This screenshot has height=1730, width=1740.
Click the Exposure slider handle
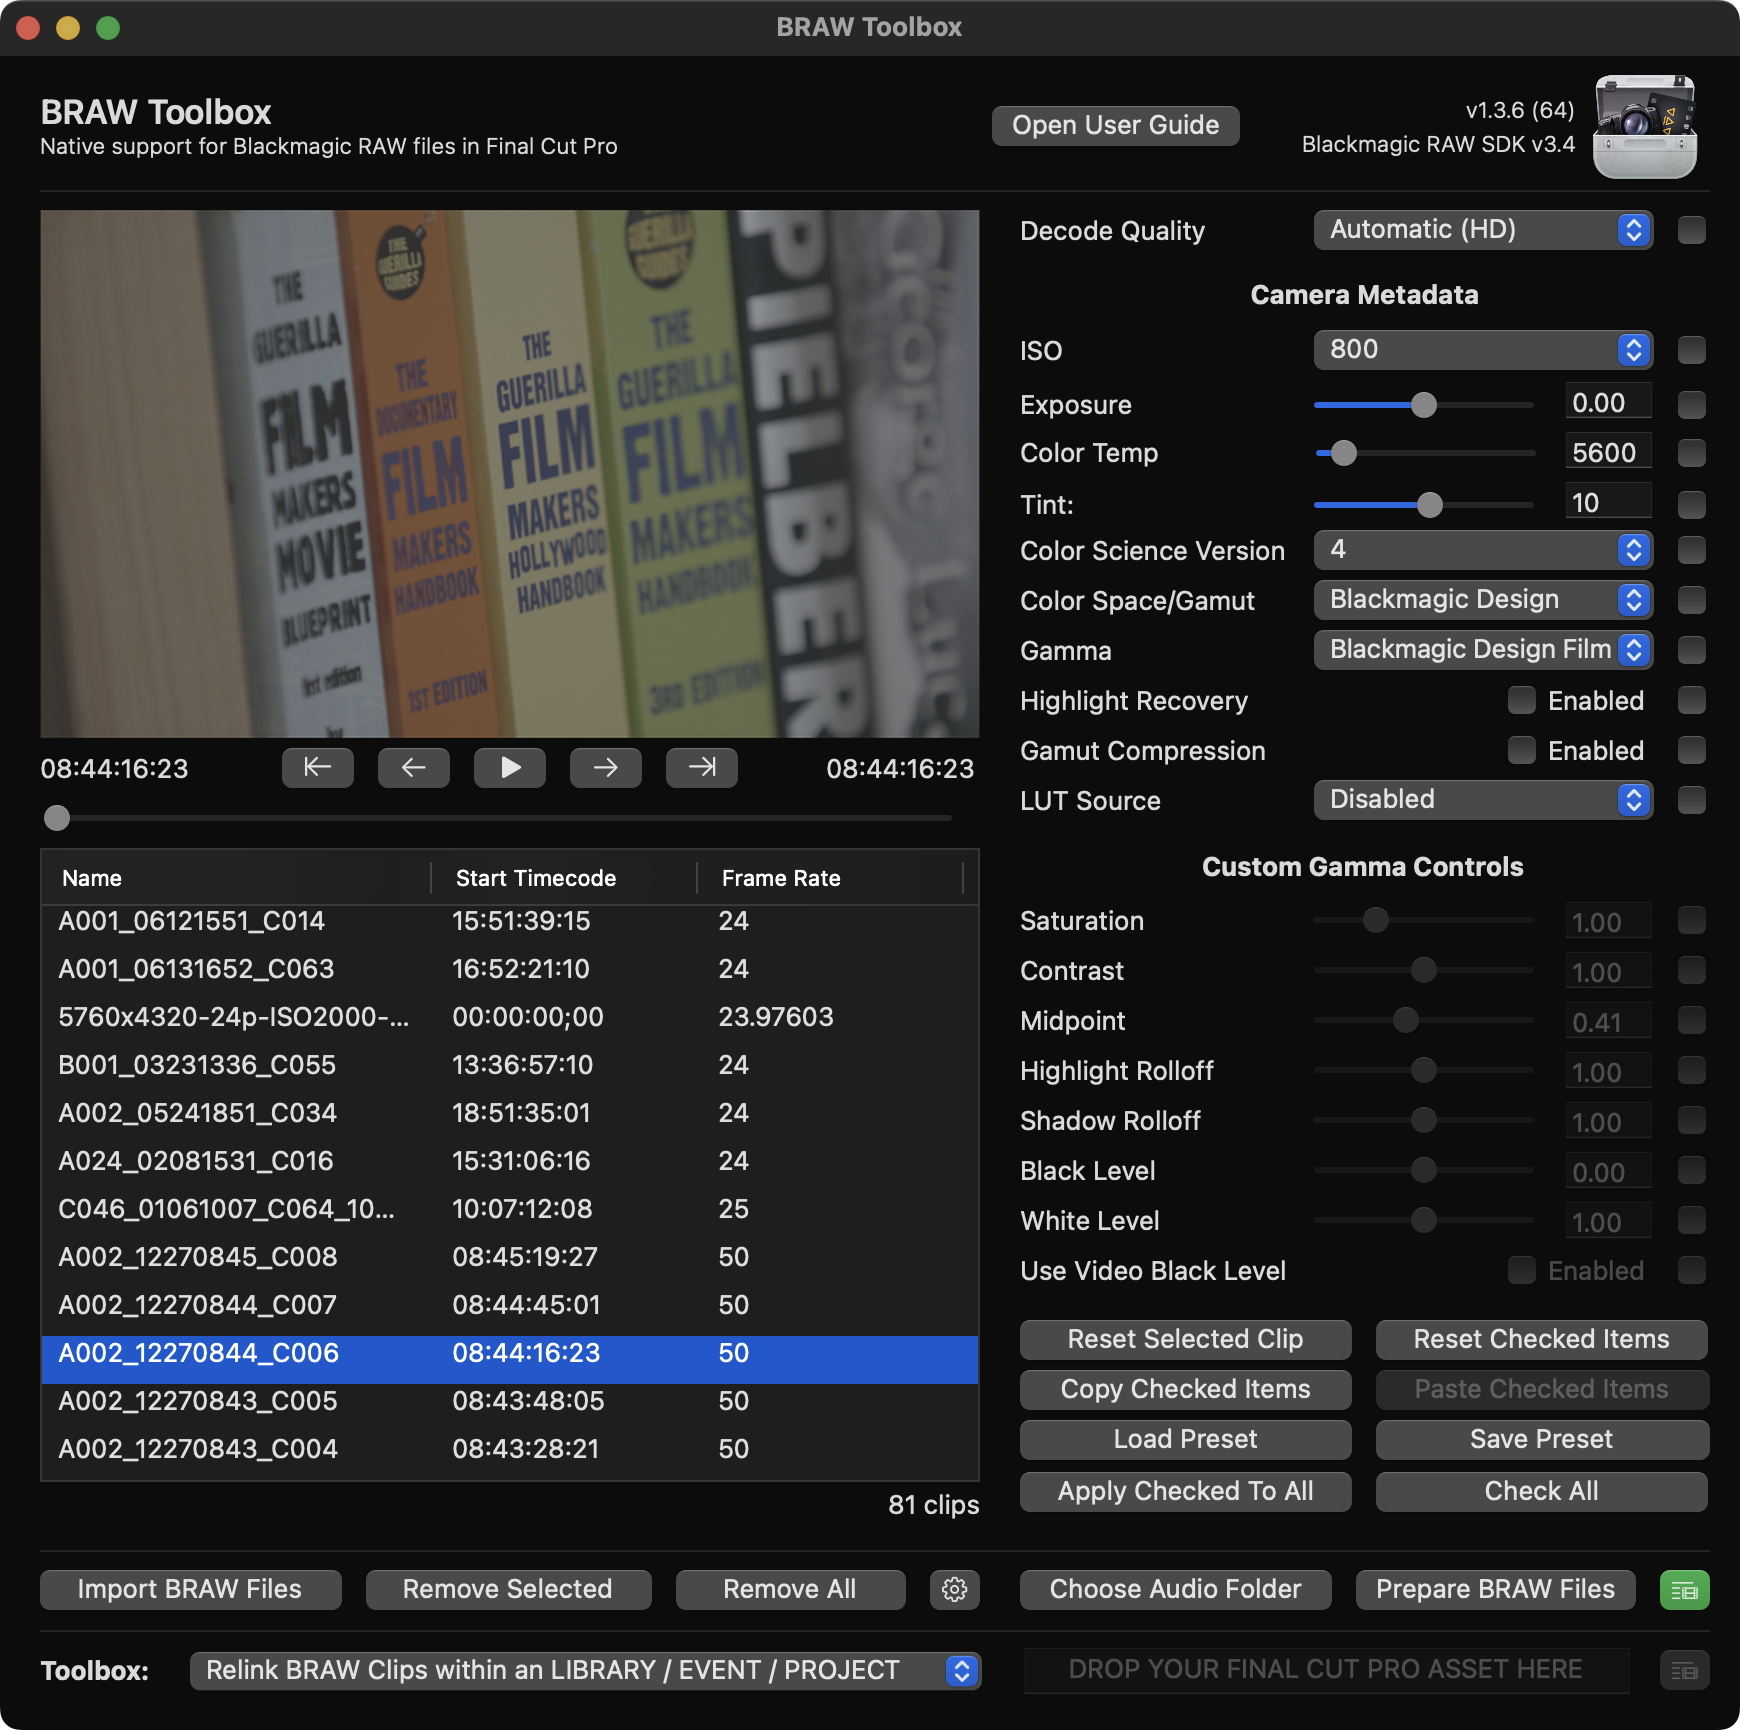pyautogui.click(x=1423, y=405)
